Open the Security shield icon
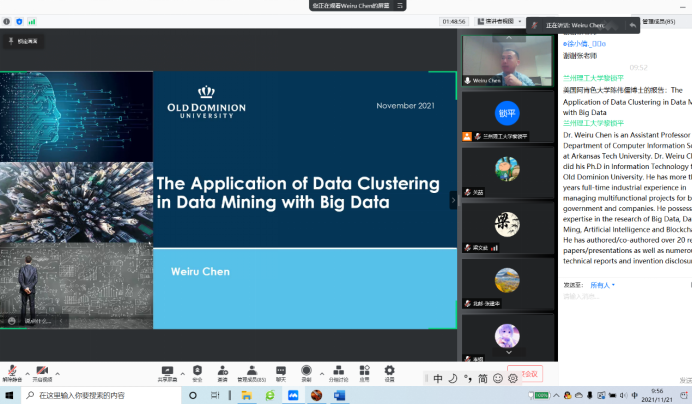 click(197, 371)
